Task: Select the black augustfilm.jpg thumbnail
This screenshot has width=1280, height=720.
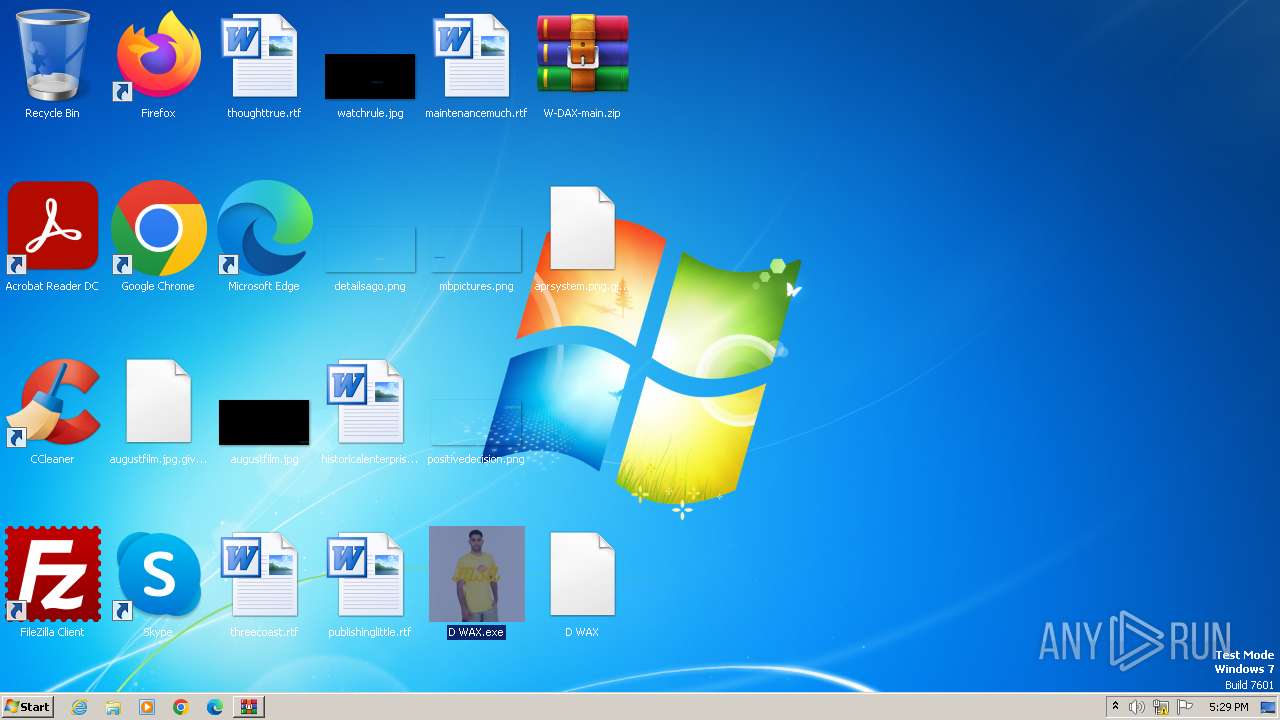Action: click(264, 422)
